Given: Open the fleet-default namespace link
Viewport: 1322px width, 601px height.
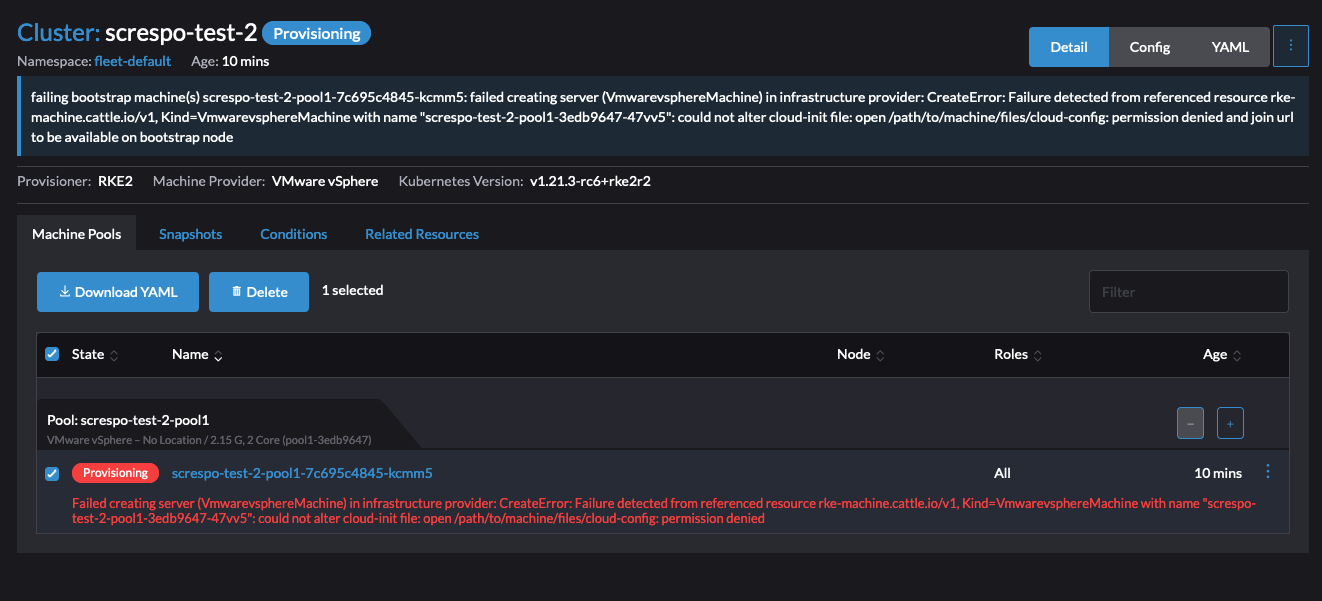Looking at the screenshot, I should click(x=133, y=61).
